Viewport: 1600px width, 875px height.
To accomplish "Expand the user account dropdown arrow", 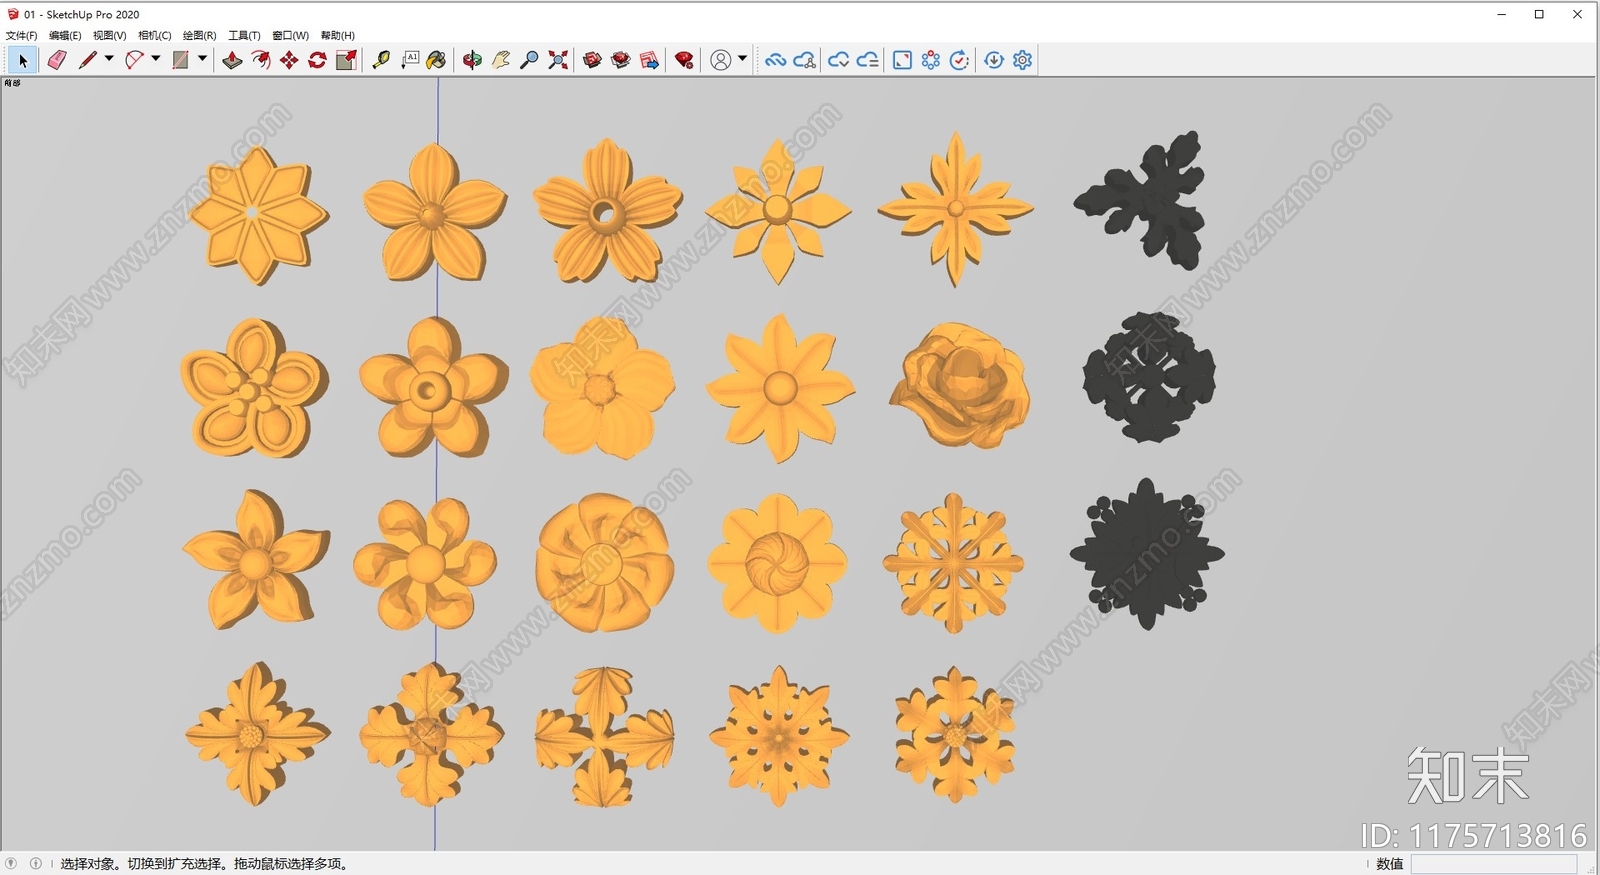I will pyautogui.click(x=742, y=59).
